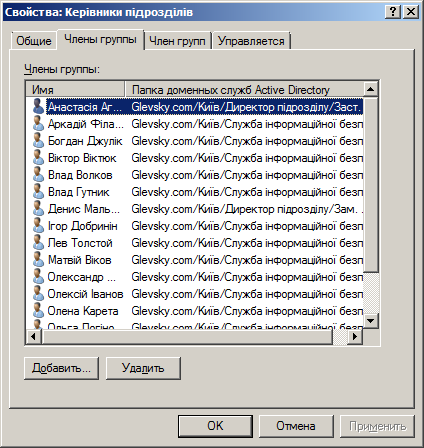Open the Управляется tab
Screen dimensions: 424x448
coord(251,41)
